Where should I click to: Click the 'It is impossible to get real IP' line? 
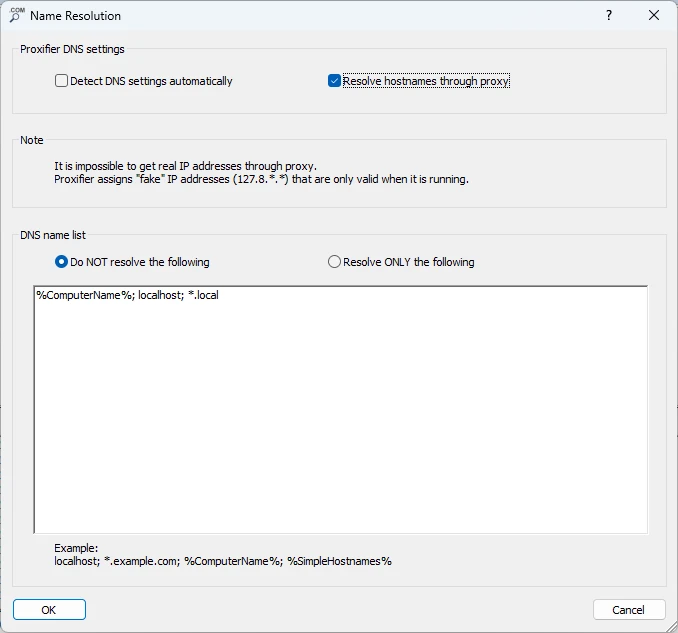point(185,166)
